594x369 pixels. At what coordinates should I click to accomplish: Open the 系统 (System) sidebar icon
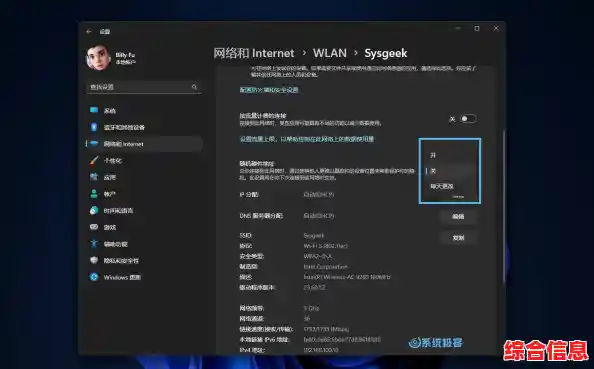[94, 110]
